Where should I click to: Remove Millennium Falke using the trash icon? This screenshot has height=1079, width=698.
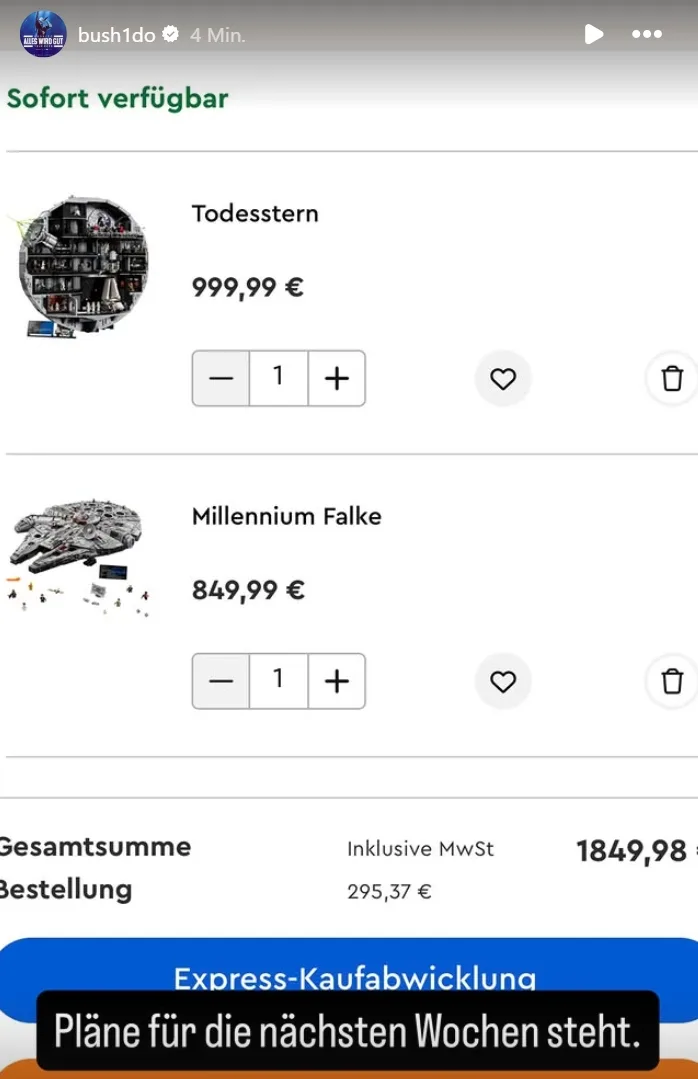[x=672, y=682]
